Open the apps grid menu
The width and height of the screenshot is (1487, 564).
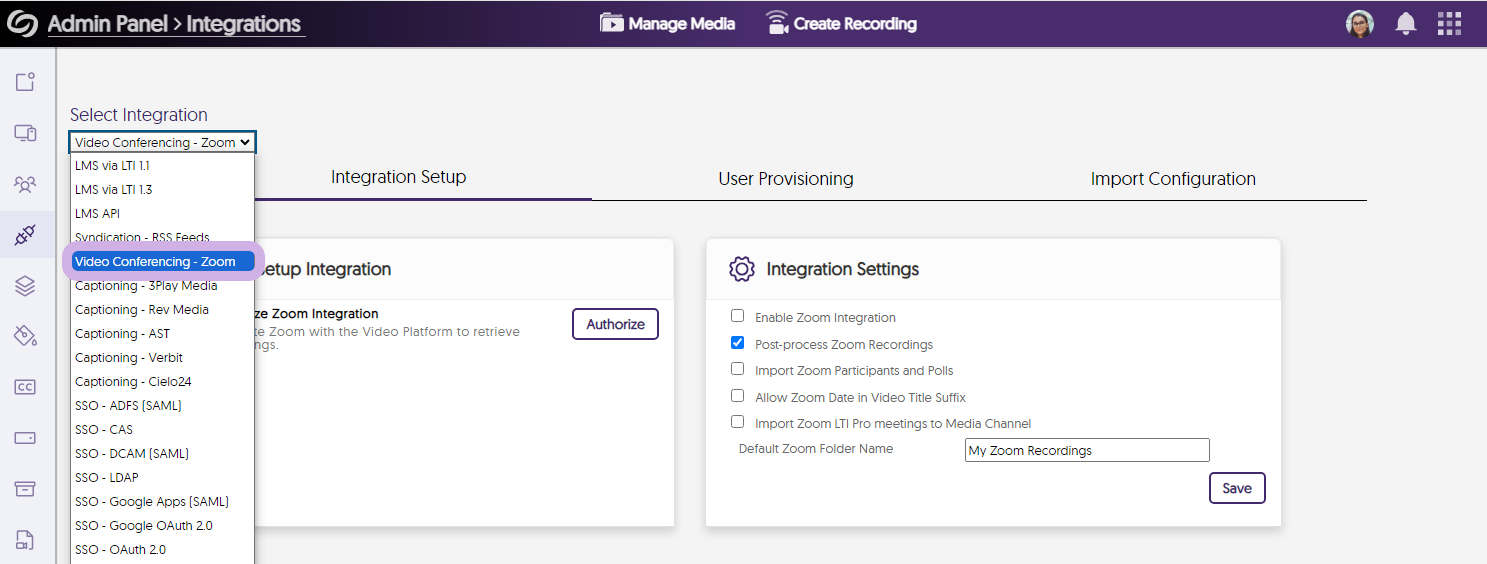[x=1449, y=24]
